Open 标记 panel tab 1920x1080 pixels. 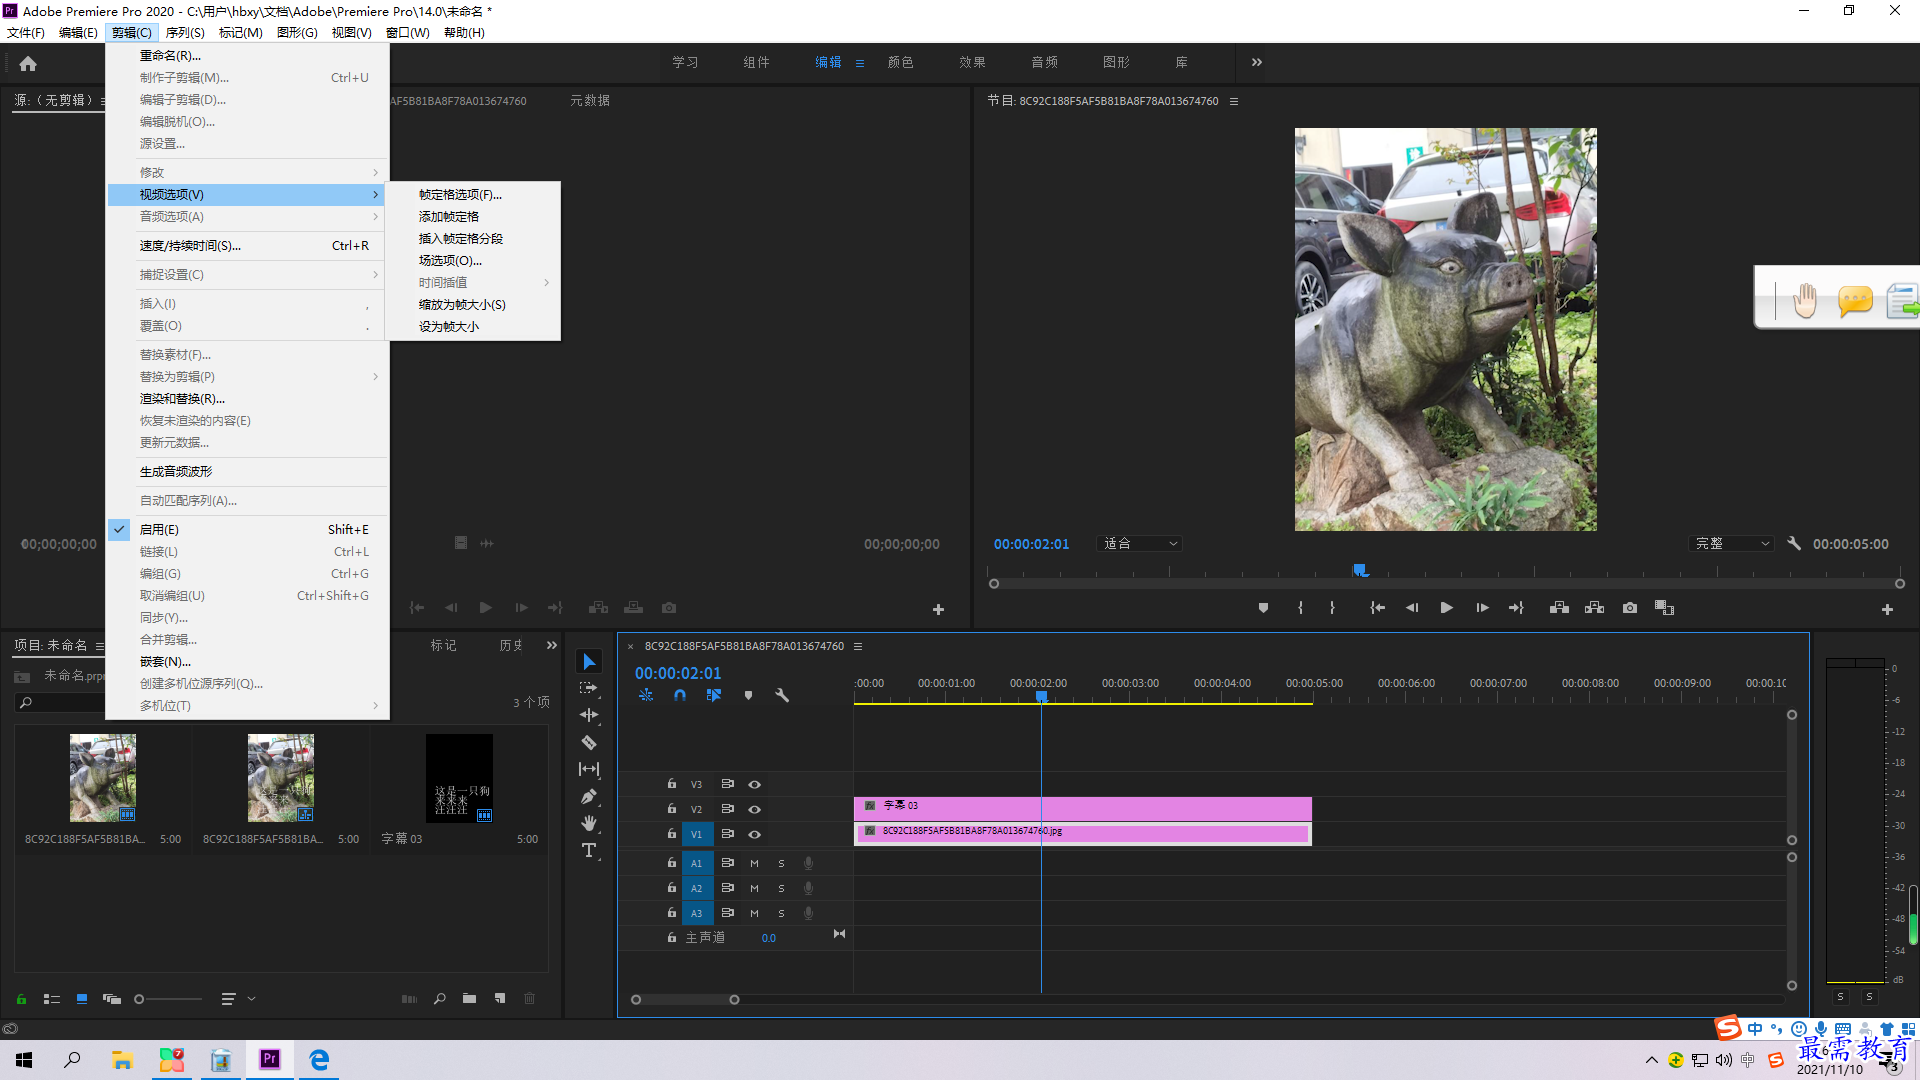click(443, 646)
